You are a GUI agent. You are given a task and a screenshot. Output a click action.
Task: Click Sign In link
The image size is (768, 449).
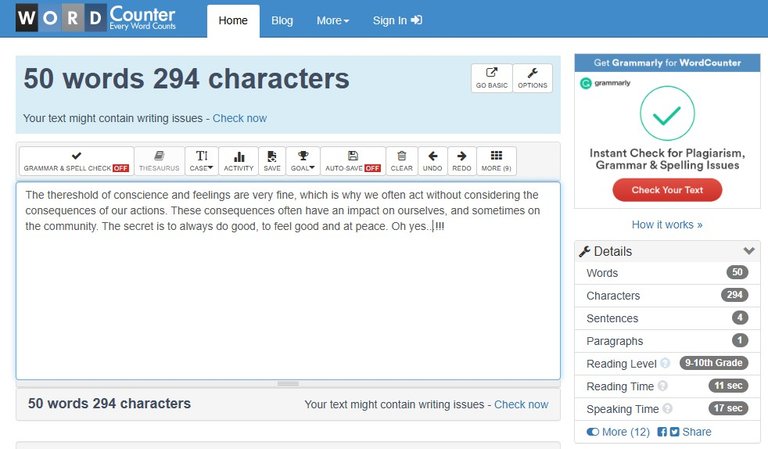(x=397, y=21)
